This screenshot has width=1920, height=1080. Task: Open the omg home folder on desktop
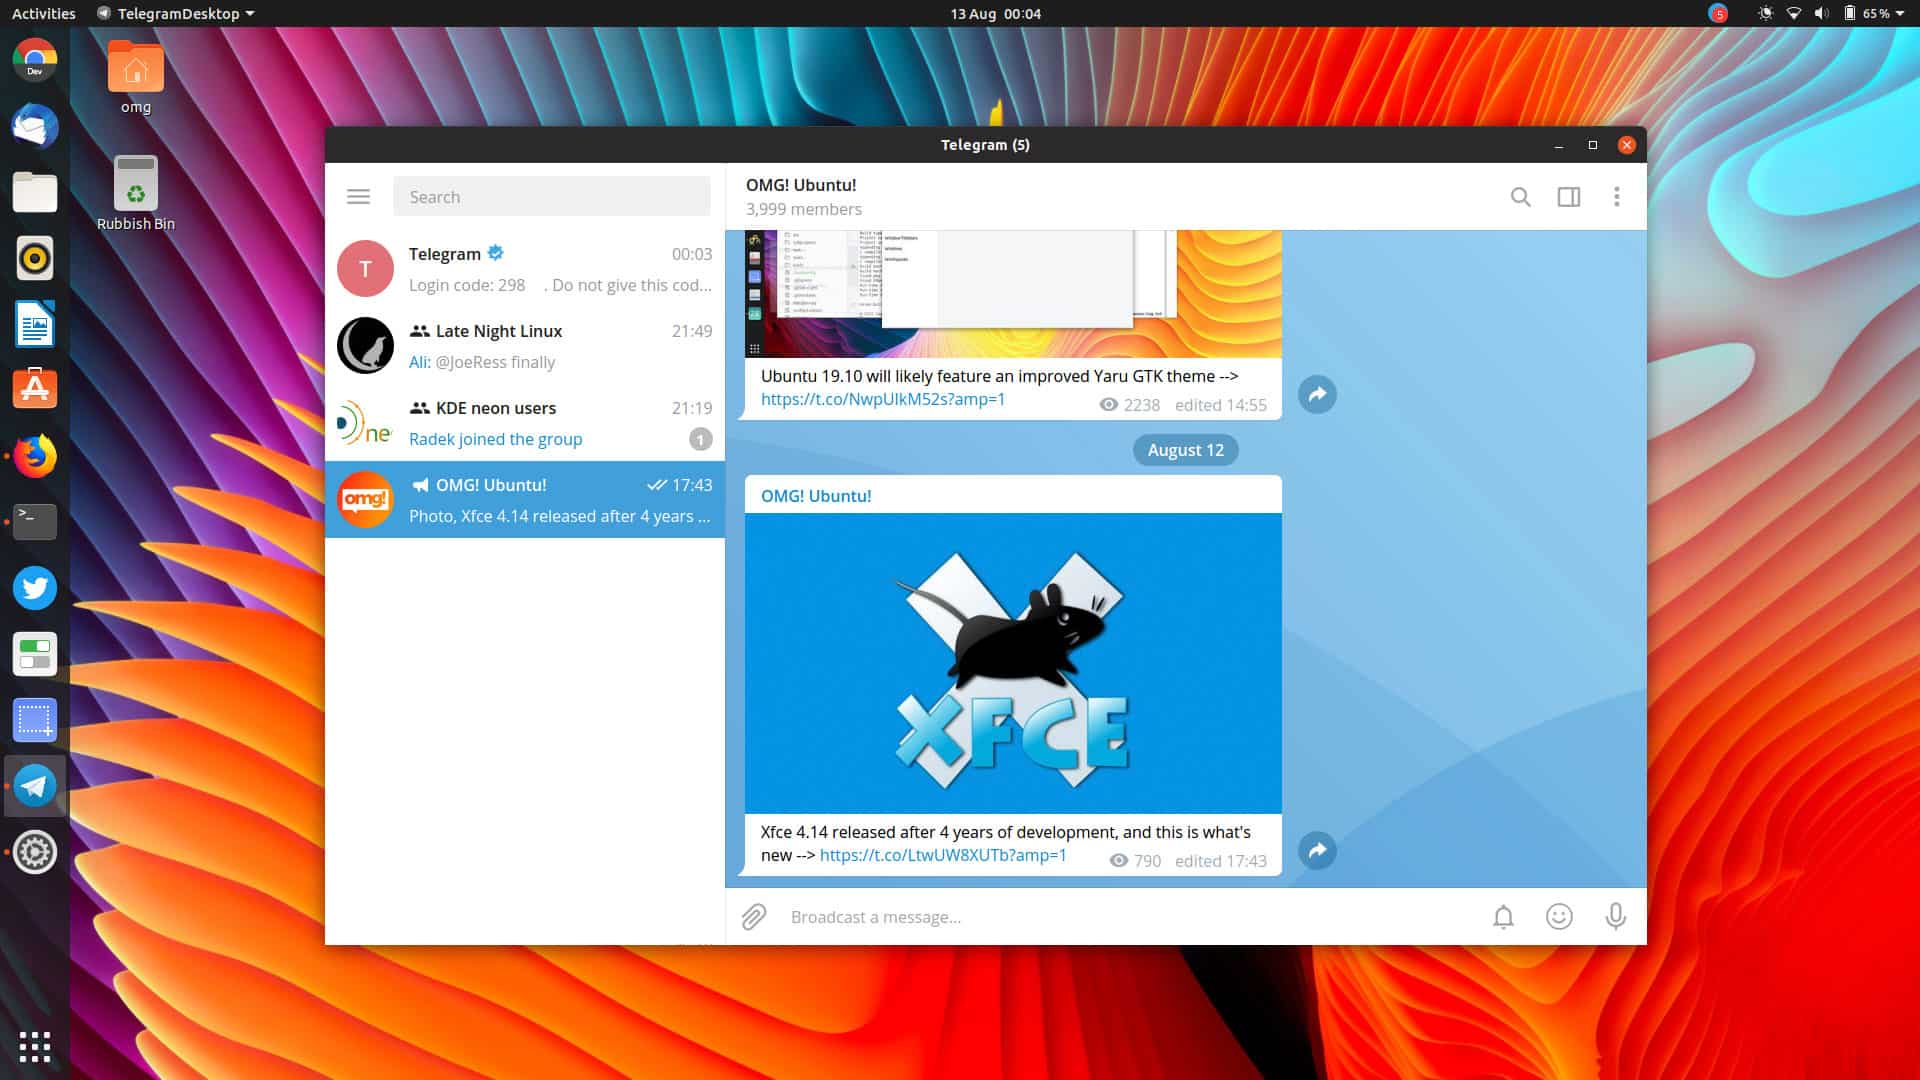click(x=136, y=77)
